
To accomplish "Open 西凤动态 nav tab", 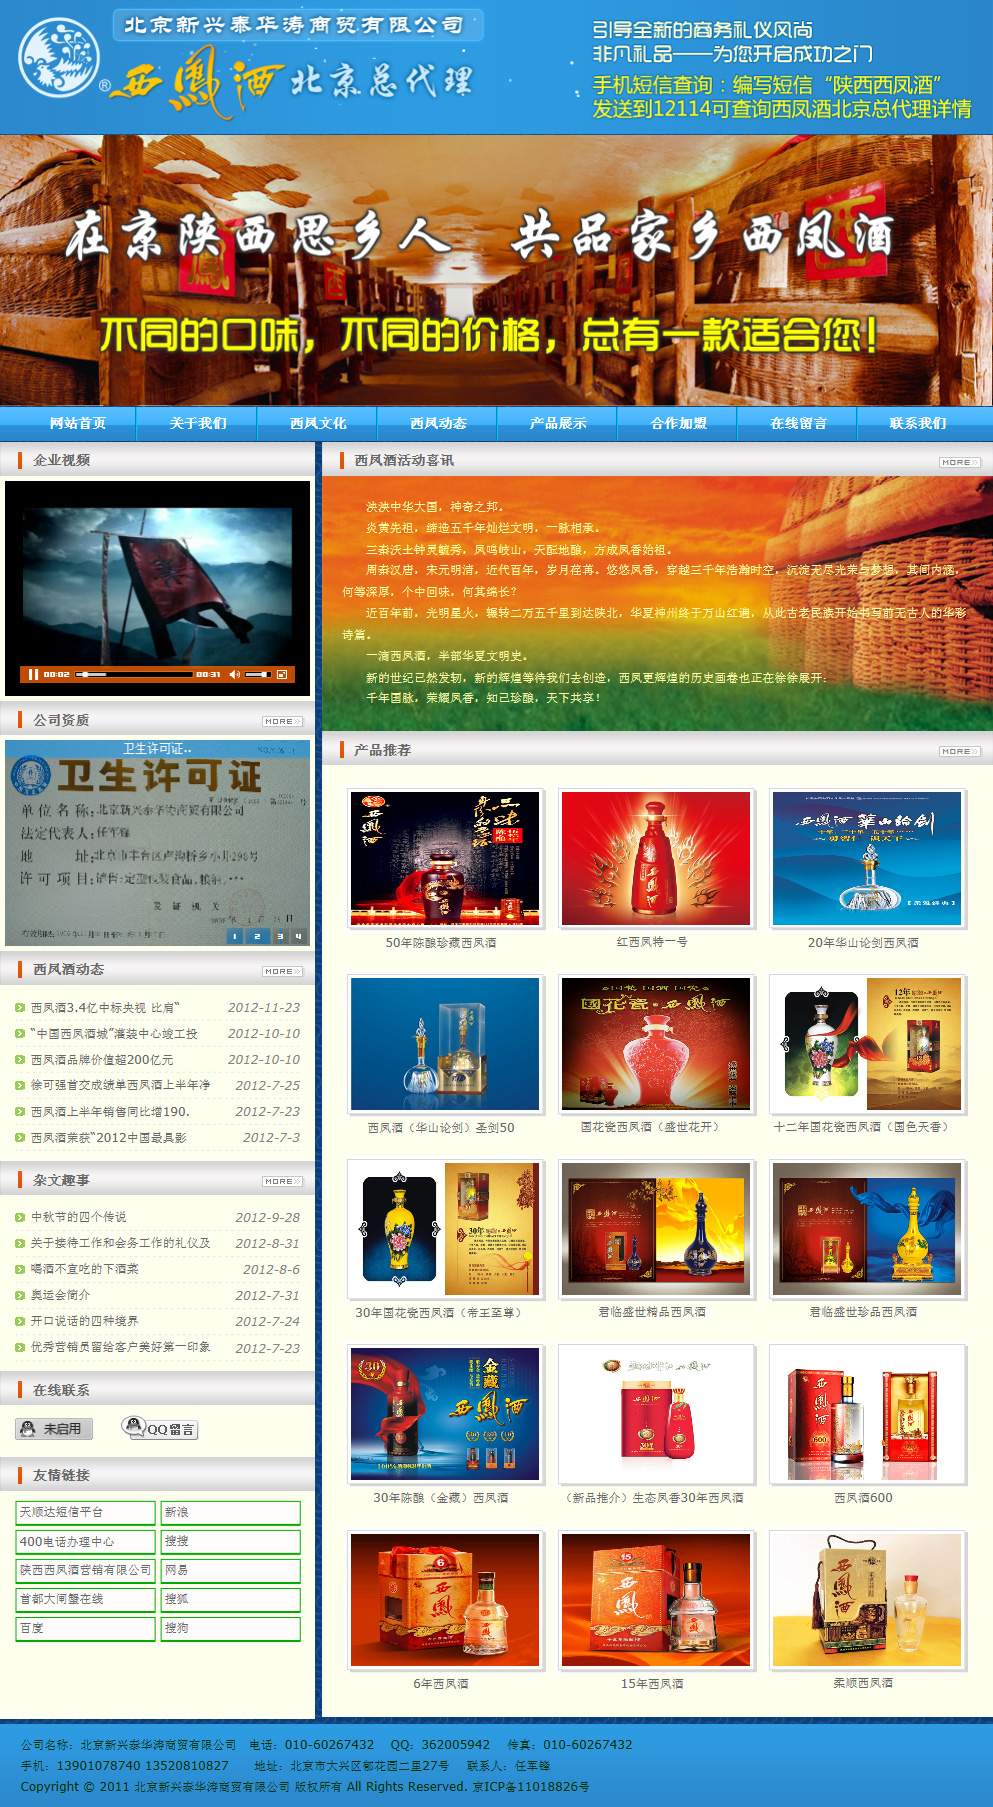I will coord(438,423).
